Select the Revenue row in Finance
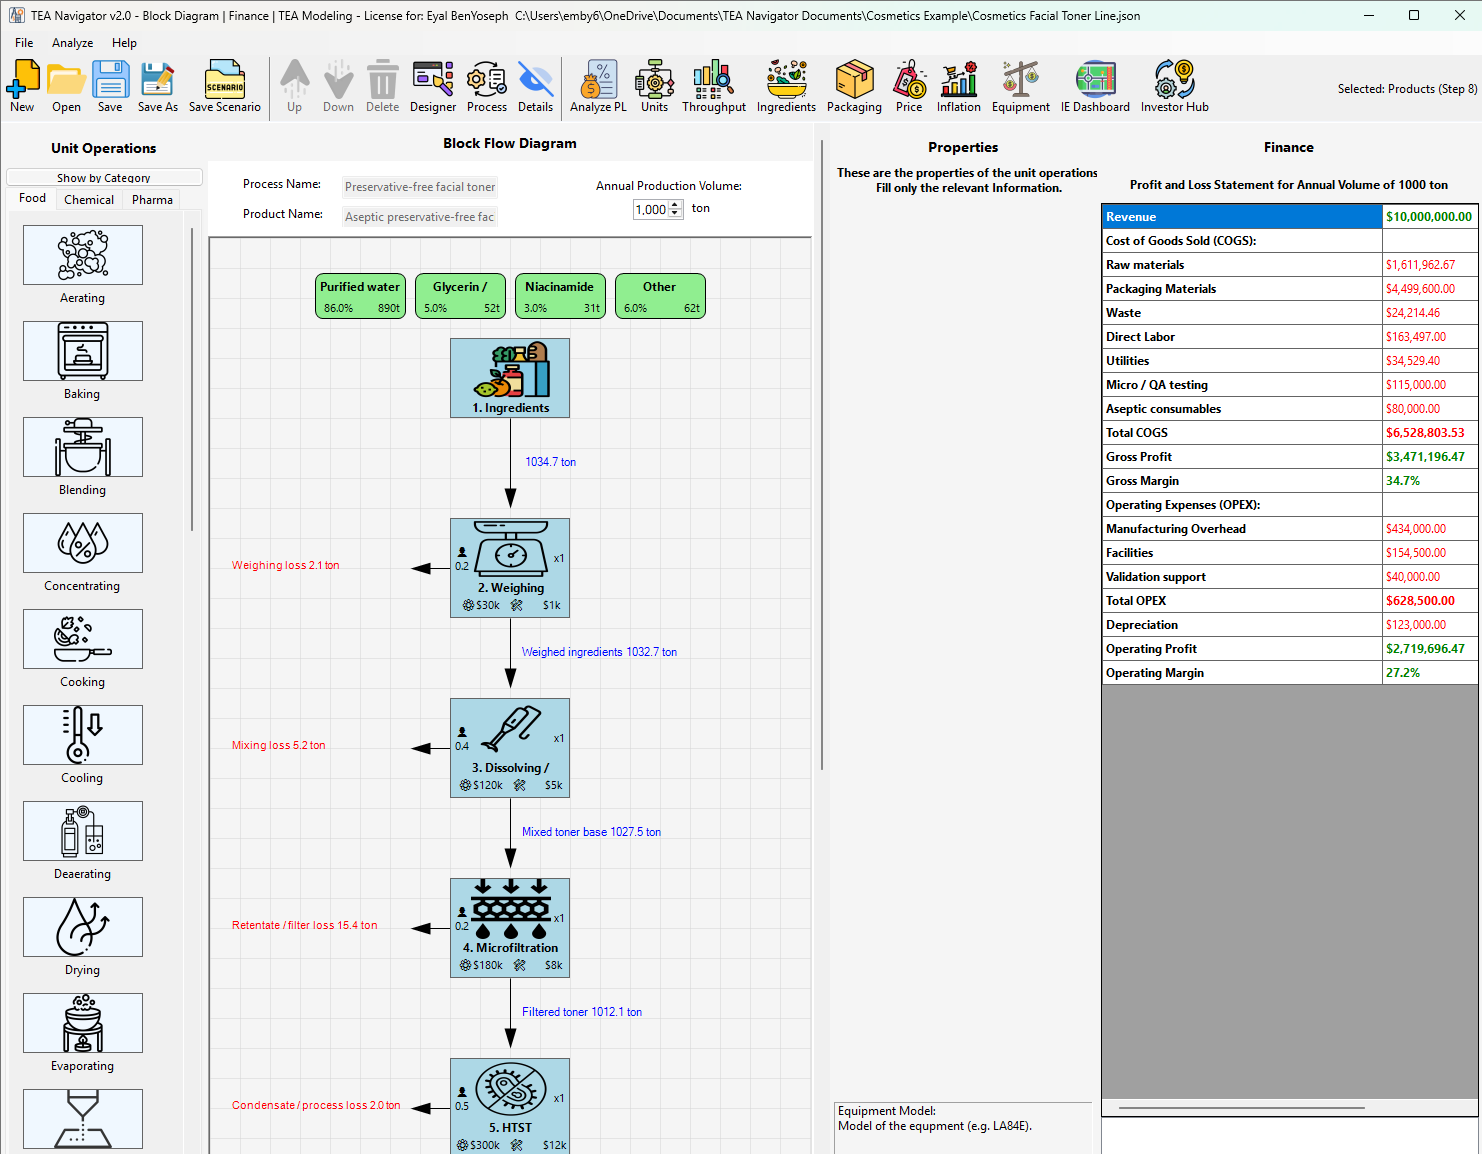The height and width of the screenshot is (1154, 1482). 1290,217
